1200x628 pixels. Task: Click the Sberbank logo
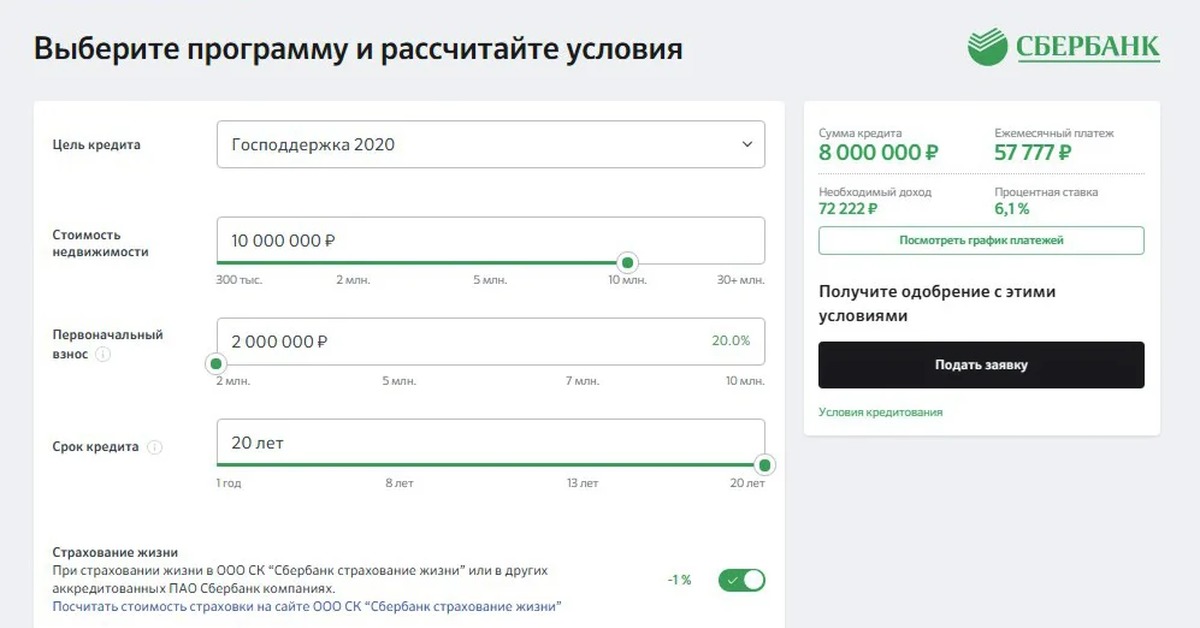click(1064, 47)
